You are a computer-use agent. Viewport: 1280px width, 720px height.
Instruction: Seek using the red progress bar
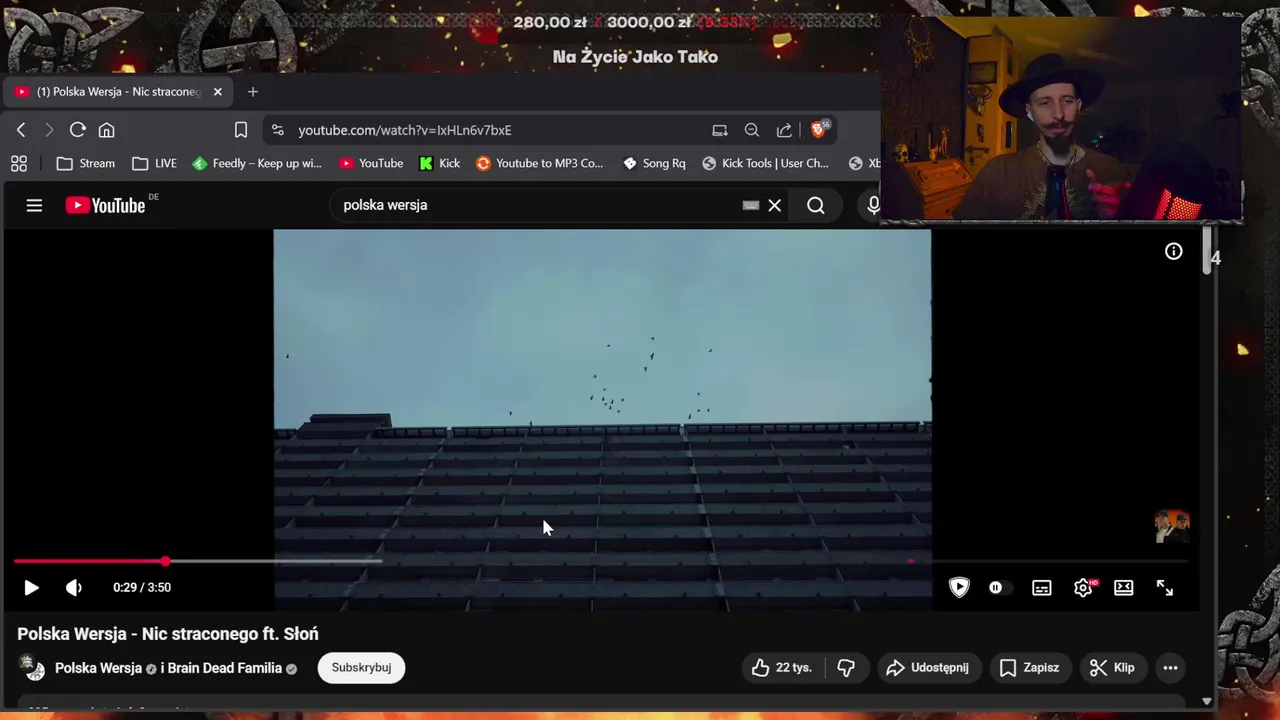[600, 562]
